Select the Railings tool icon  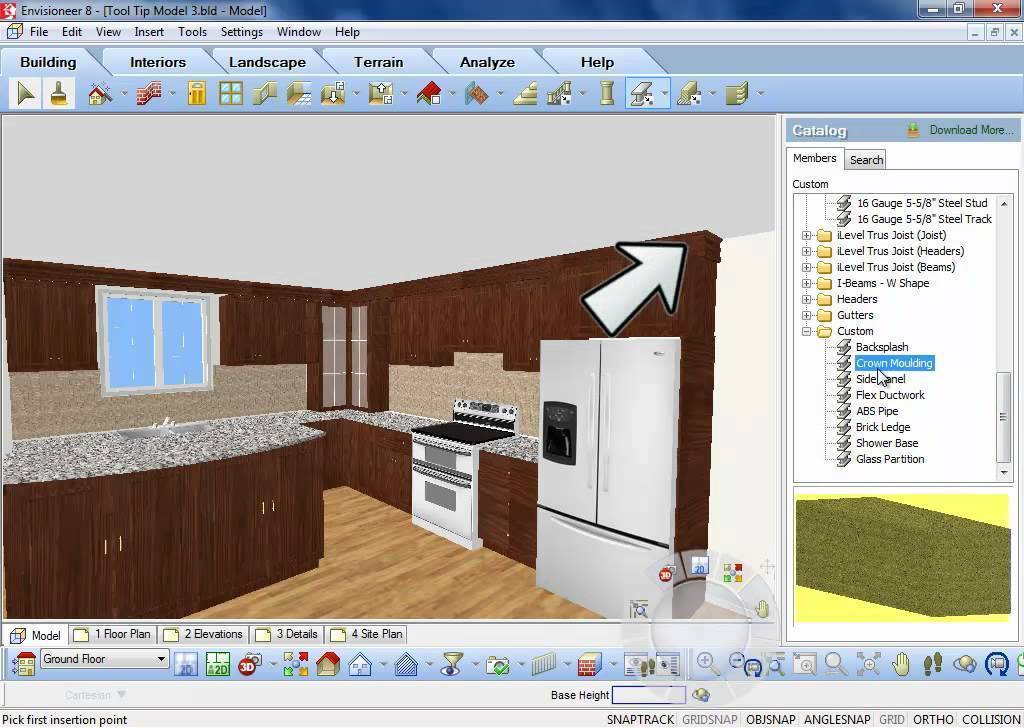tap(559, 93)
